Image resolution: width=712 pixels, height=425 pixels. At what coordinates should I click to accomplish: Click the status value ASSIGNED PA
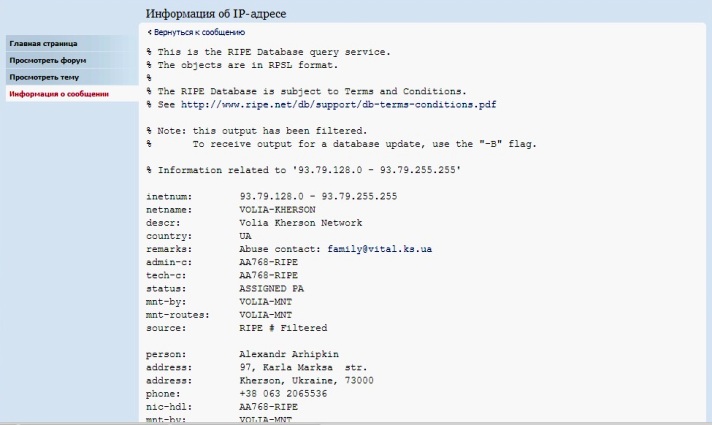272,288
